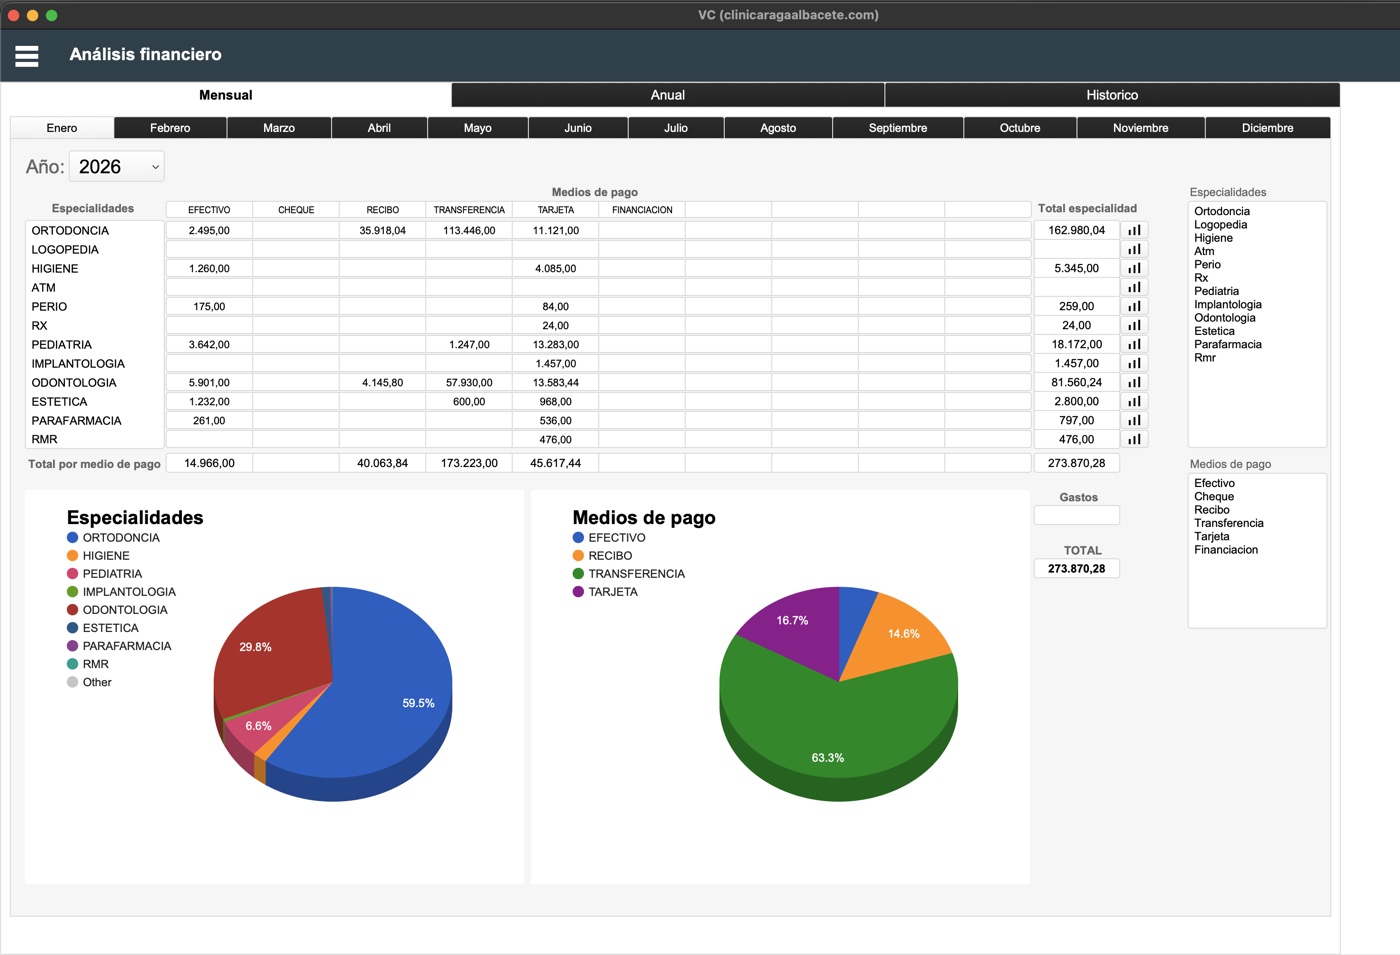Open chart icon for PARAFARMACIA row

(1134, 420)
